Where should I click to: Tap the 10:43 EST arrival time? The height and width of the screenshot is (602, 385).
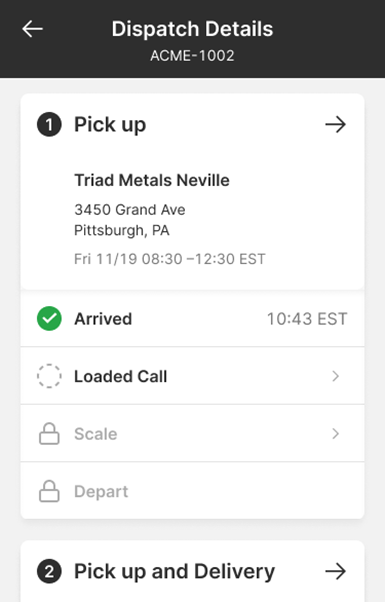[x=307, y=319]
